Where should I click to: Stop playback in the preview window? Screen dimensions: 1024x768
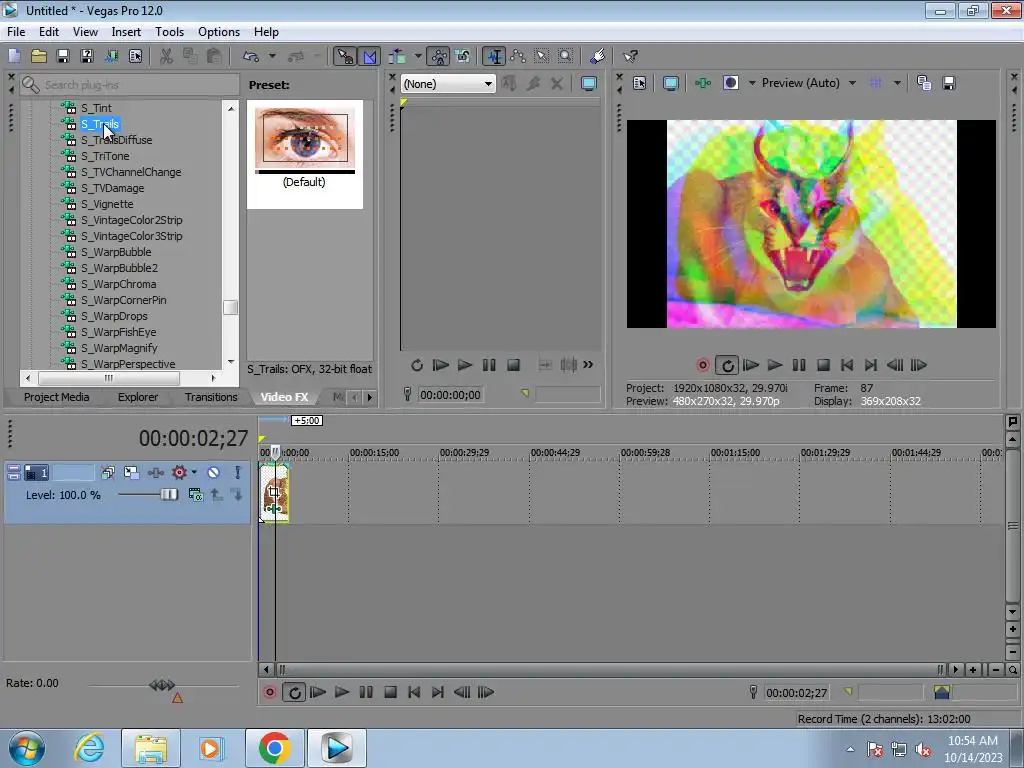[x=823, y=365]
